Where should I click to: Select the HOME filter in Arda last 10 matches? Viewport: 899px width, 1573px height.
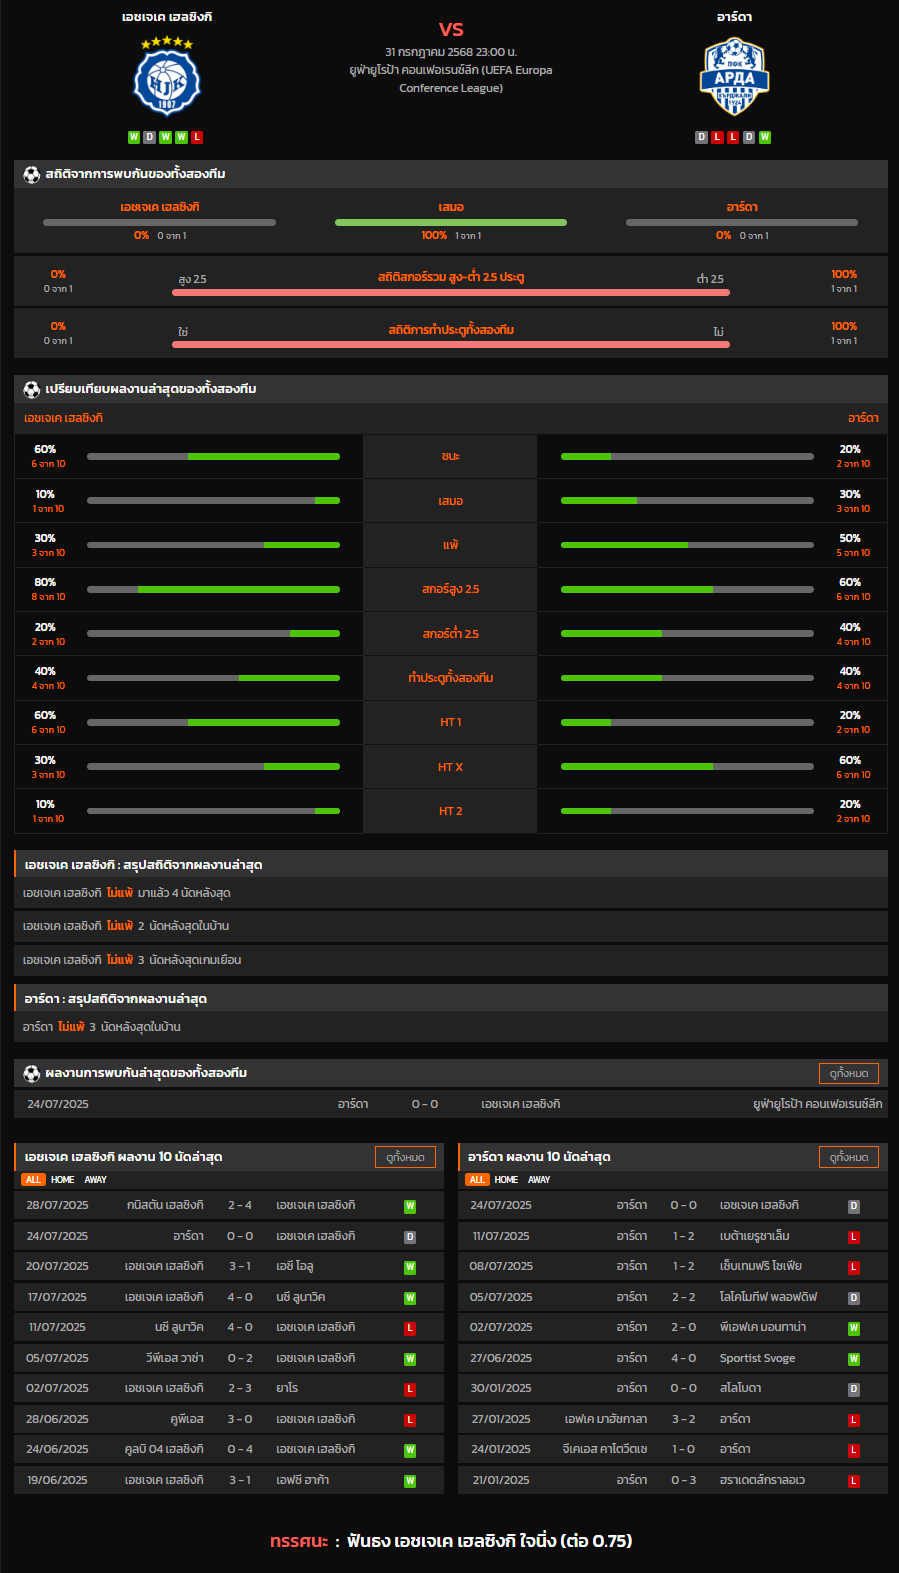point(506,1180)
